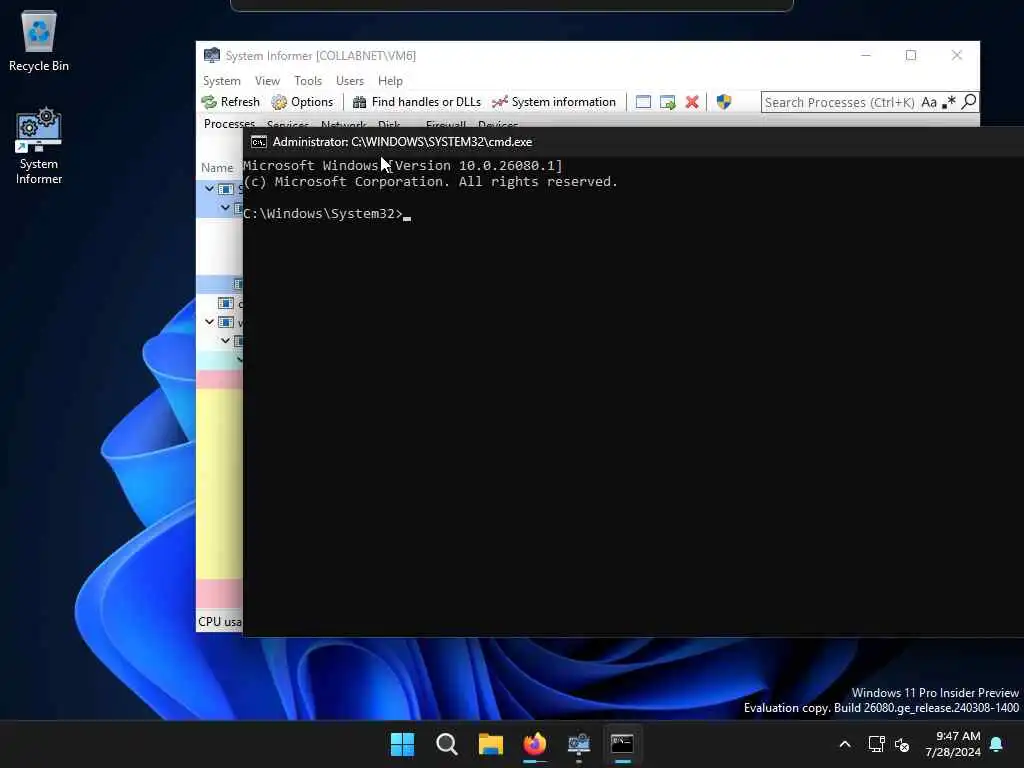Click red X terminate process icon
The image size is (1024, 768).
(692, 102)
